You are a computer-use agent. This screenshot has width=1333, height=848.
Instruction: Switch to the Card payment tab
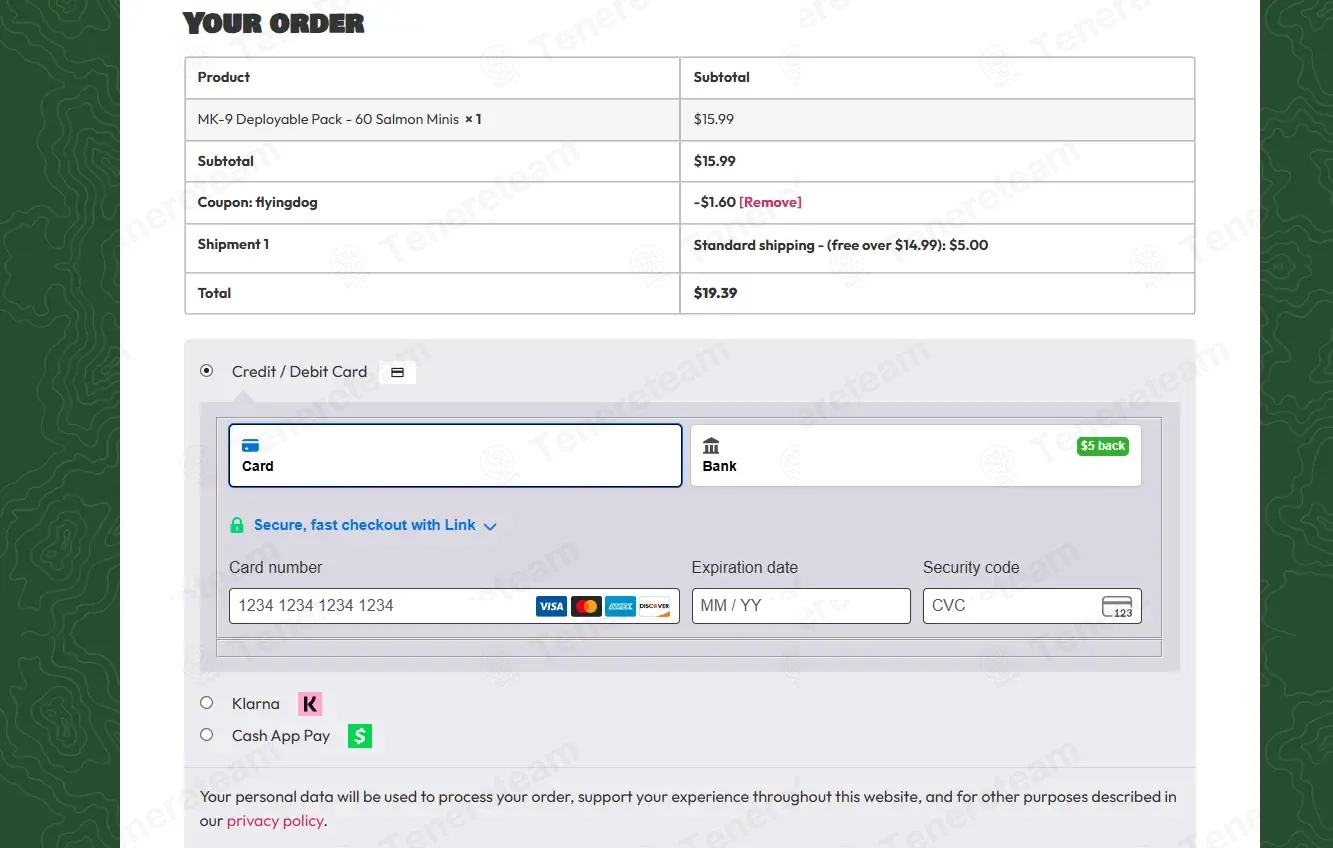tap(455, 456)
